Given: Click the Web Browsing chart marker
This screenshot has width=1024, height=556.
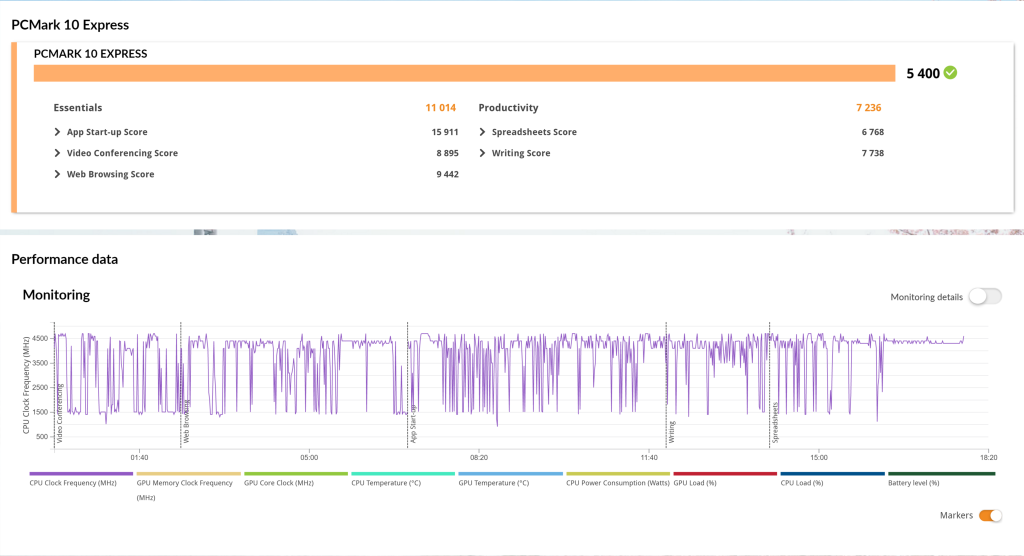Looking at the screenshot, I should pyautogui.click(x=186, y=422).
